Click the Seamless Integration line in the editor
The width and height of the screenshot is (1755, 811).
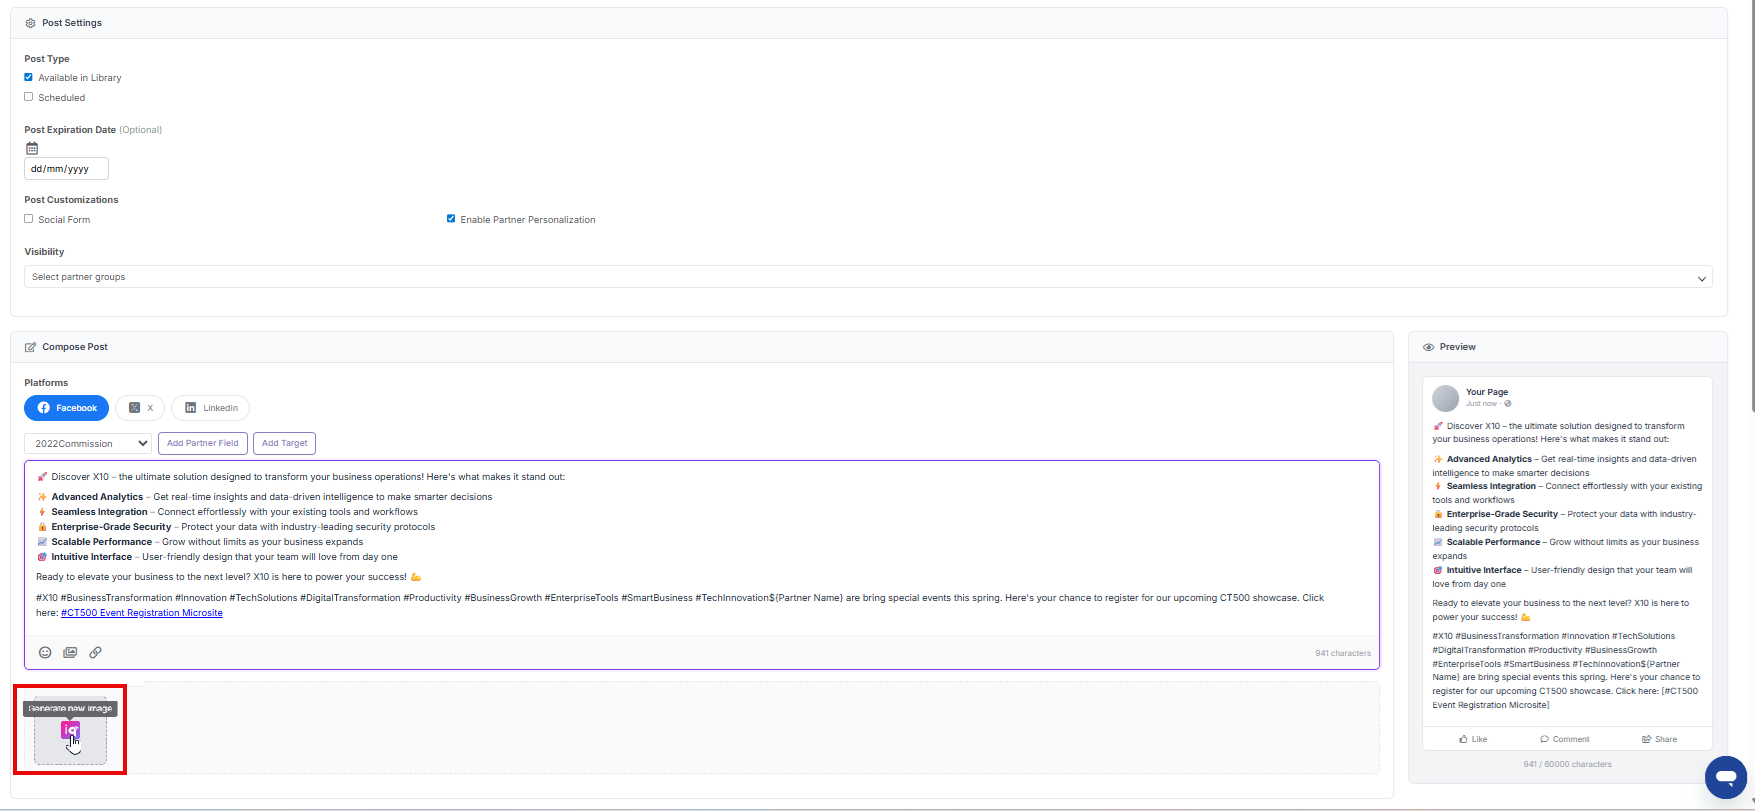coord(227,512)
